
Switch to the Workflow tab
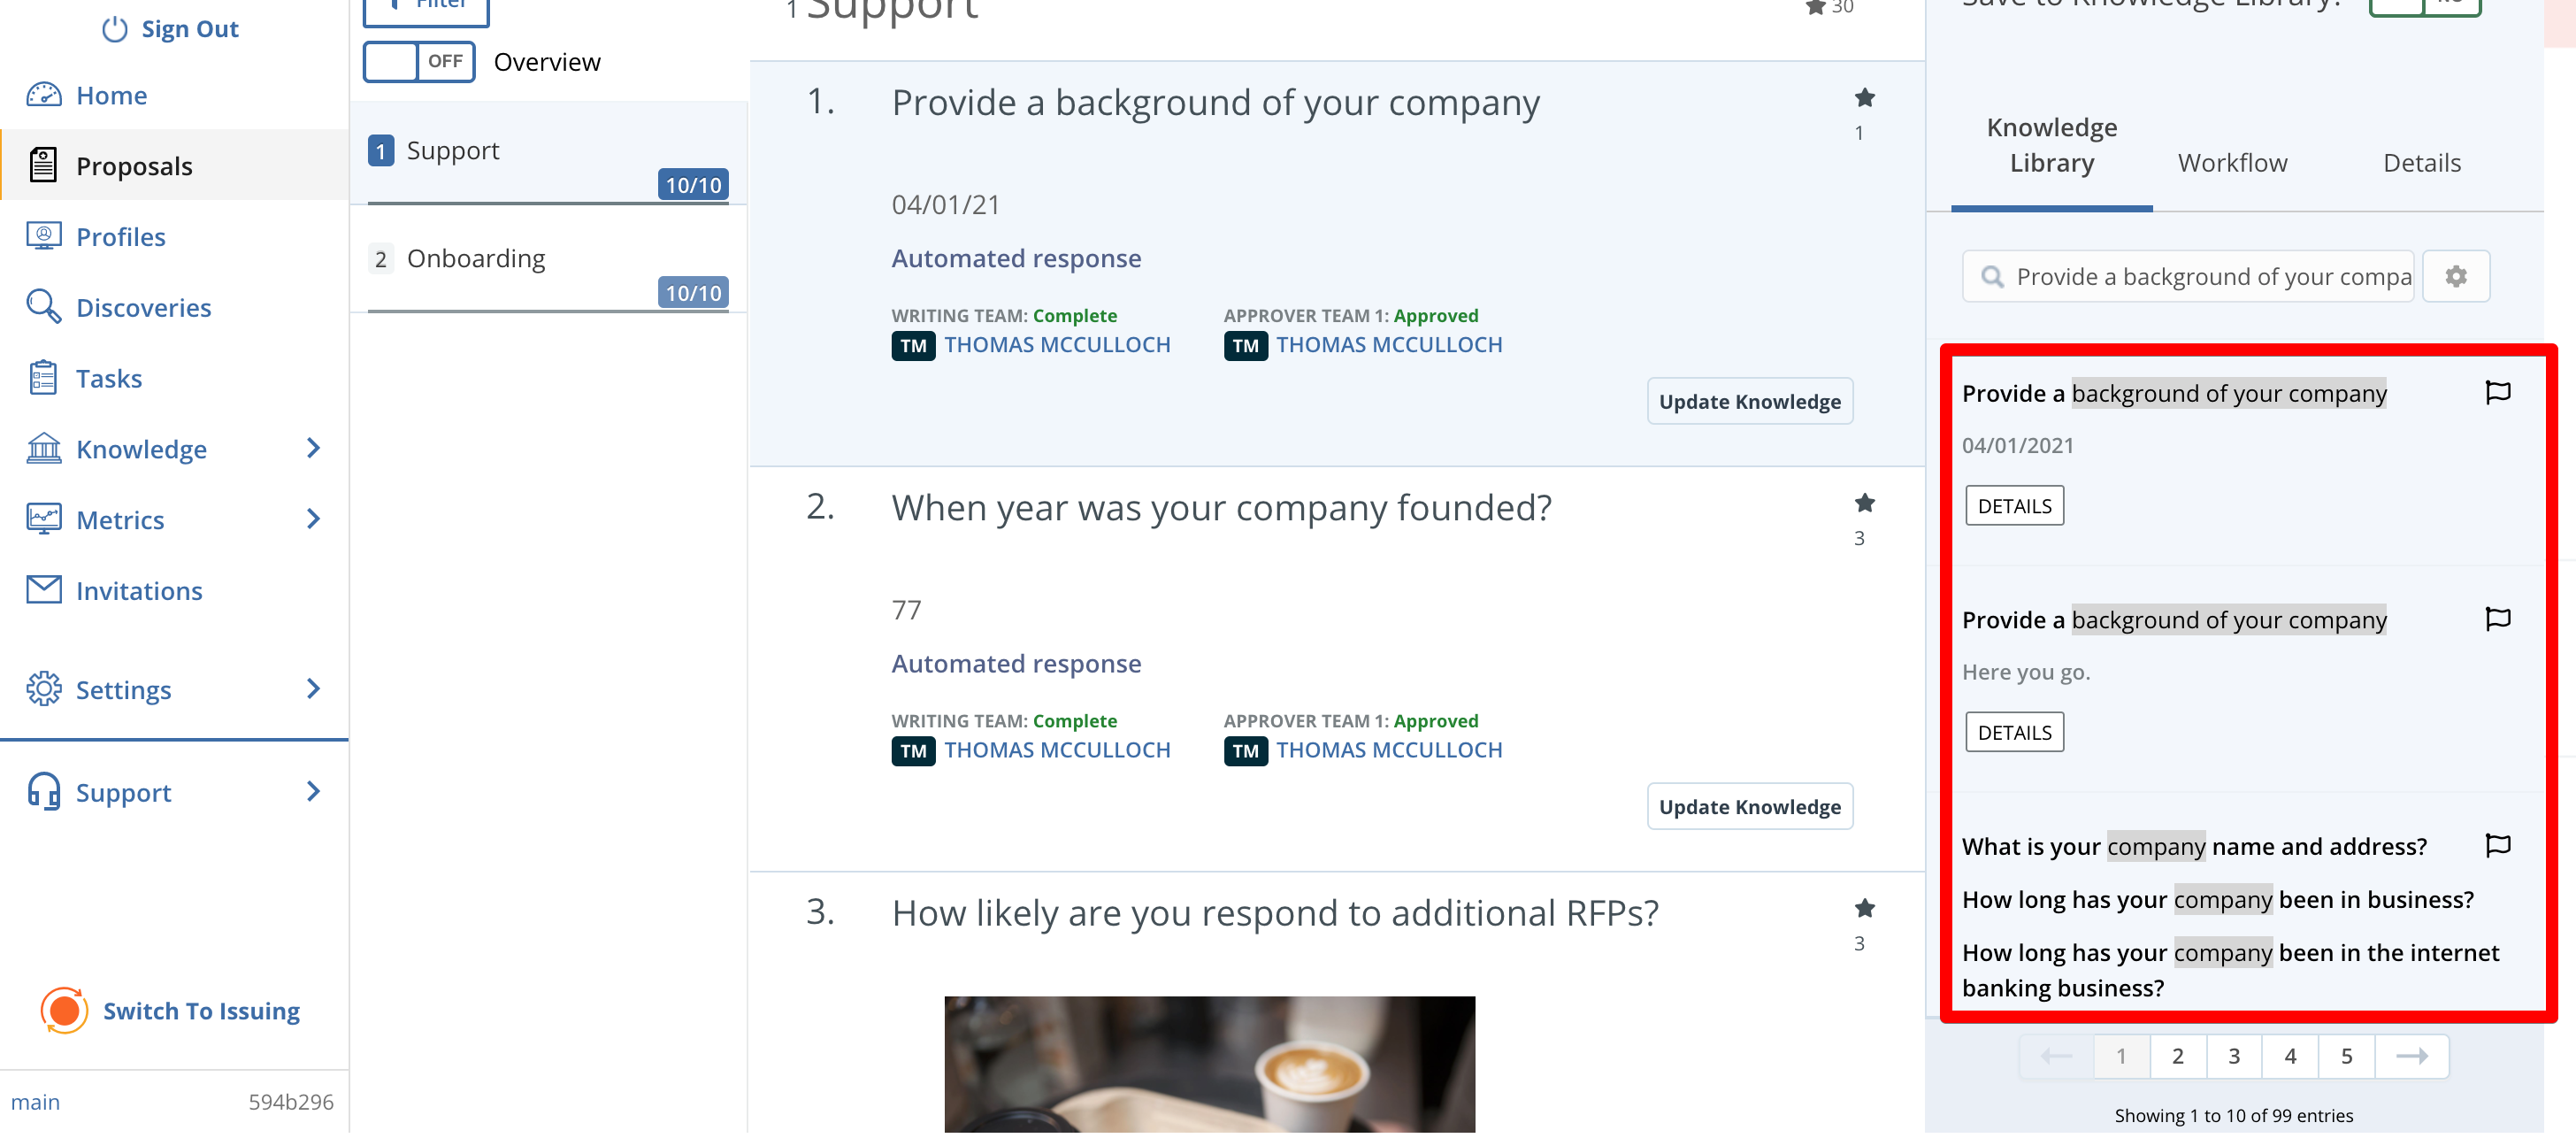coord(2232,163)
